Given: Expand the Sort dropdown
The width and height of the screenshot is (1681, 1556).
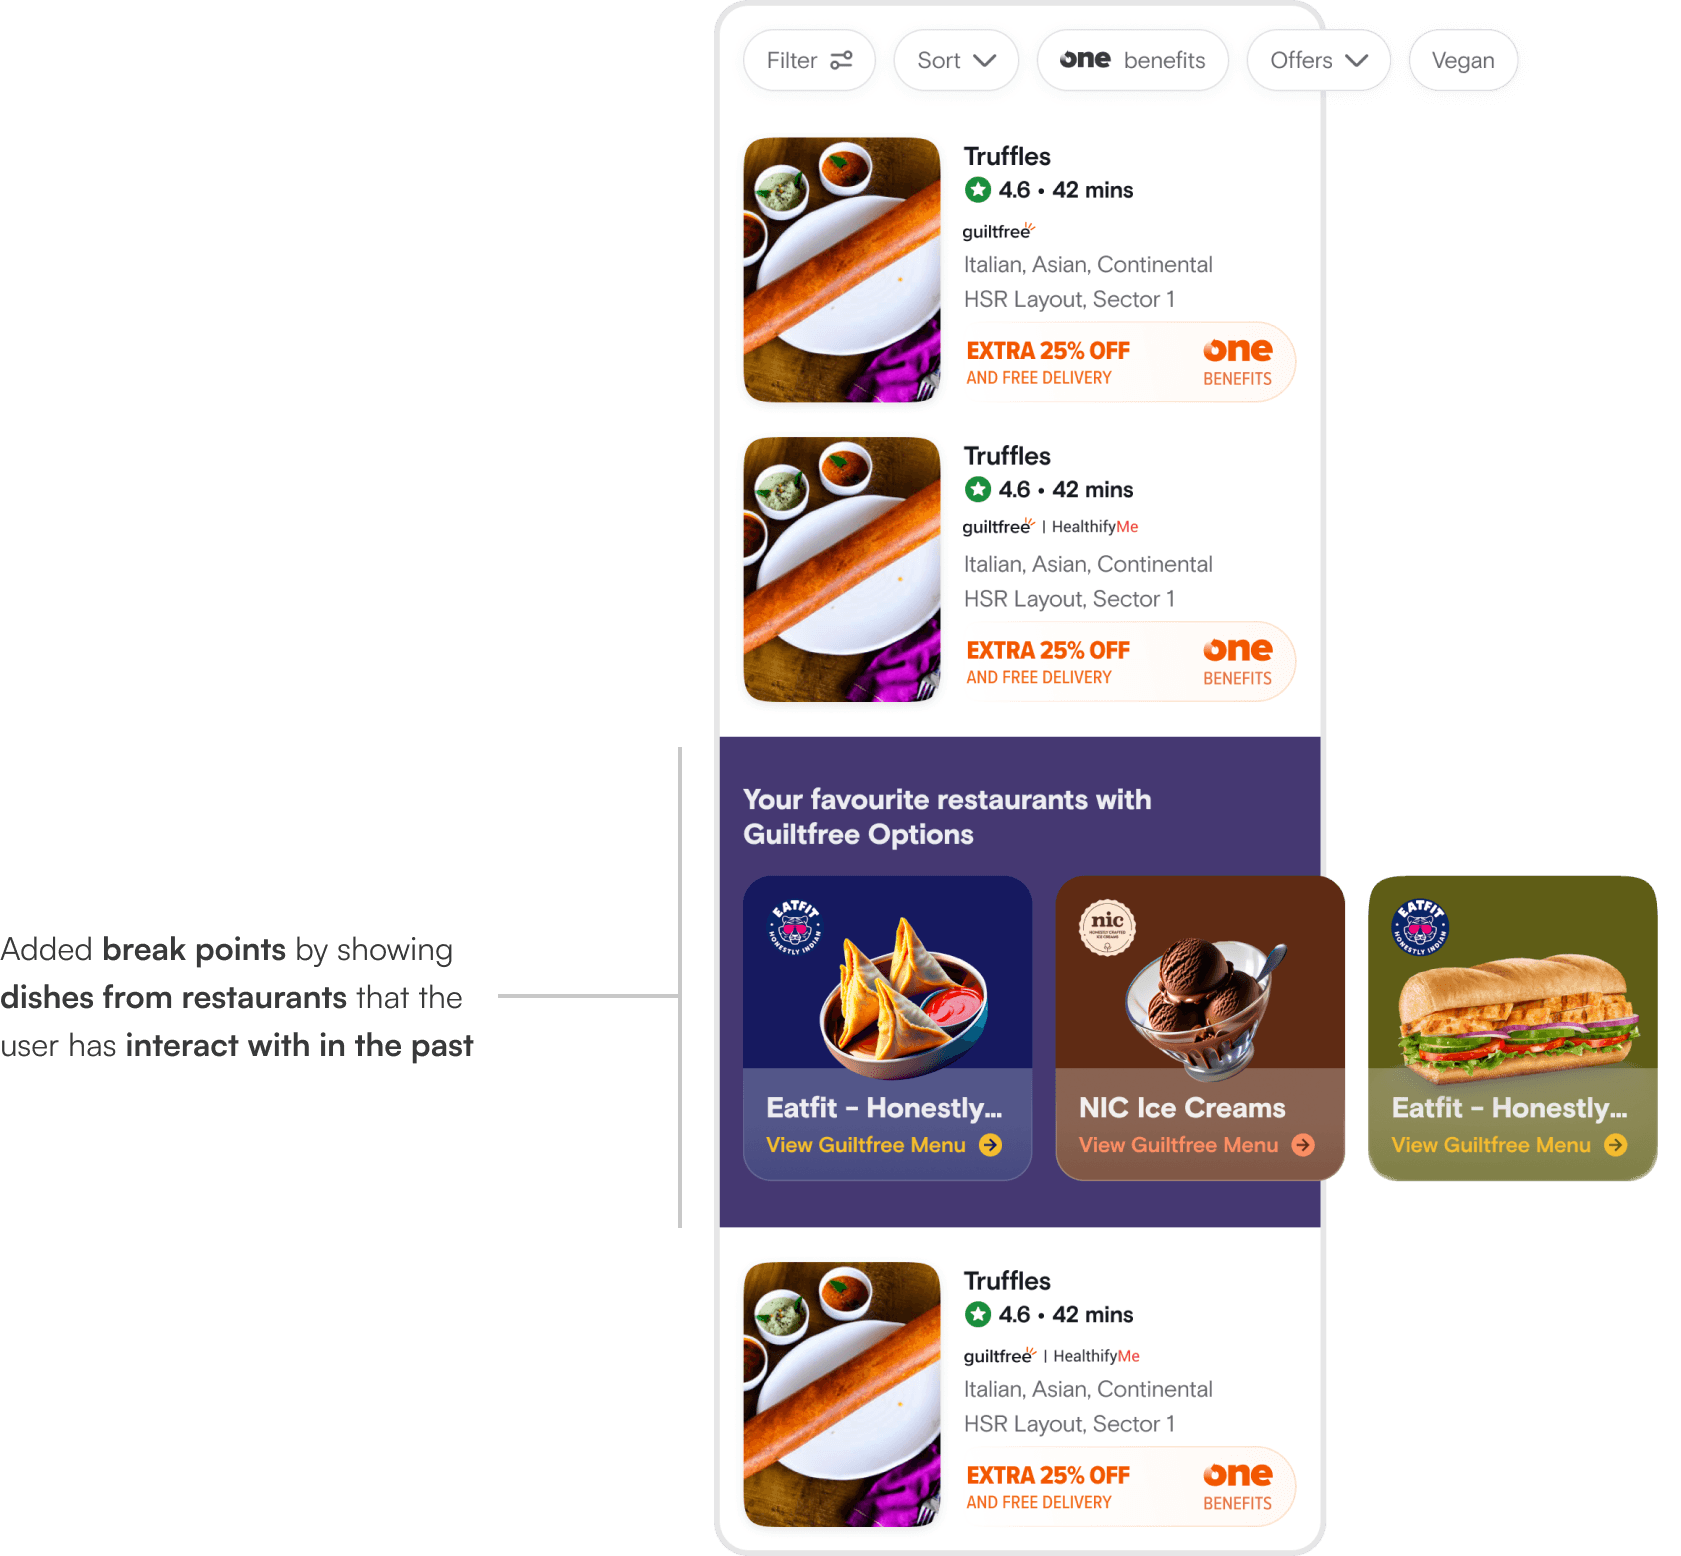Looking at the screenshot, I should pos(956,60).
